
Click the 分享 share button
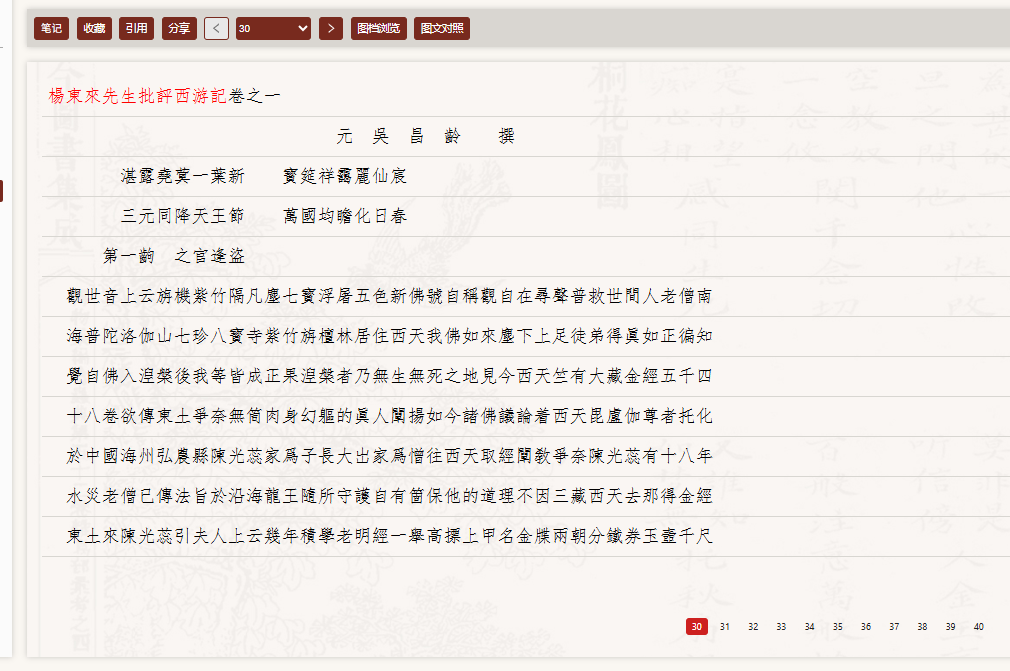pos(179,28)
